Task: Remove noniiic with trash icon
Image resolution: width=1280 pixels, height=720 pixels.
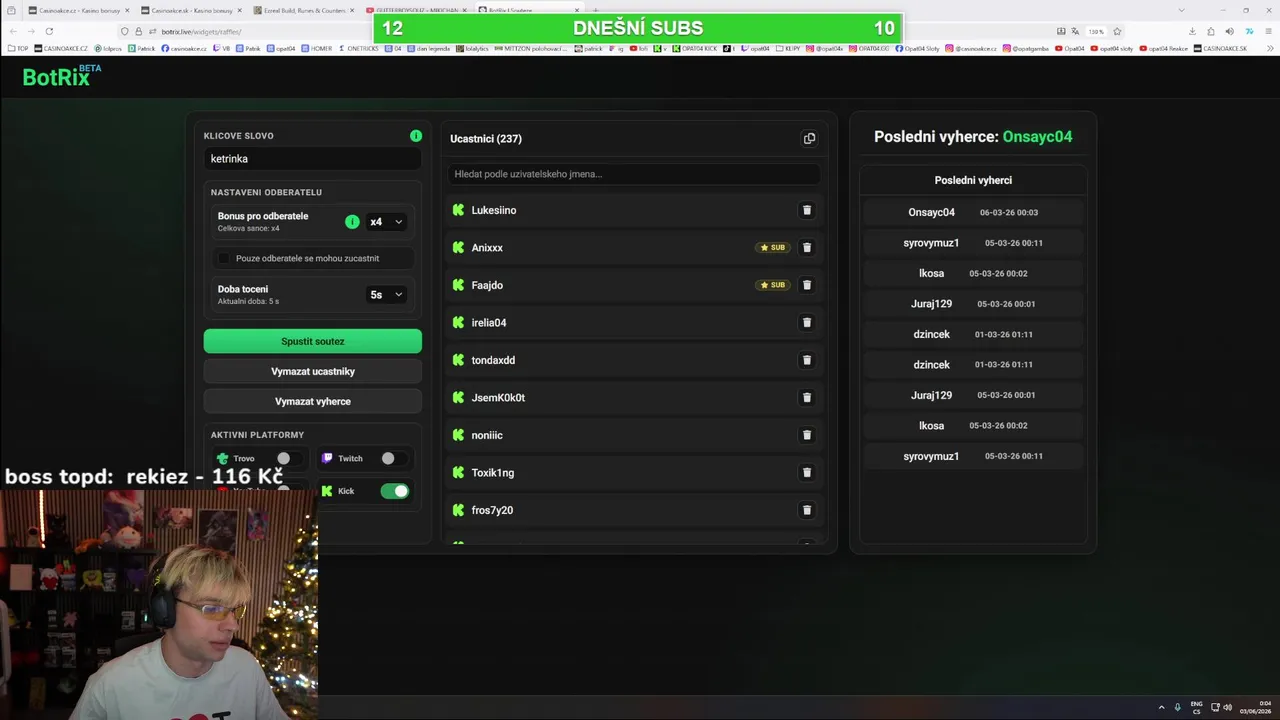Action: [807, 435]
